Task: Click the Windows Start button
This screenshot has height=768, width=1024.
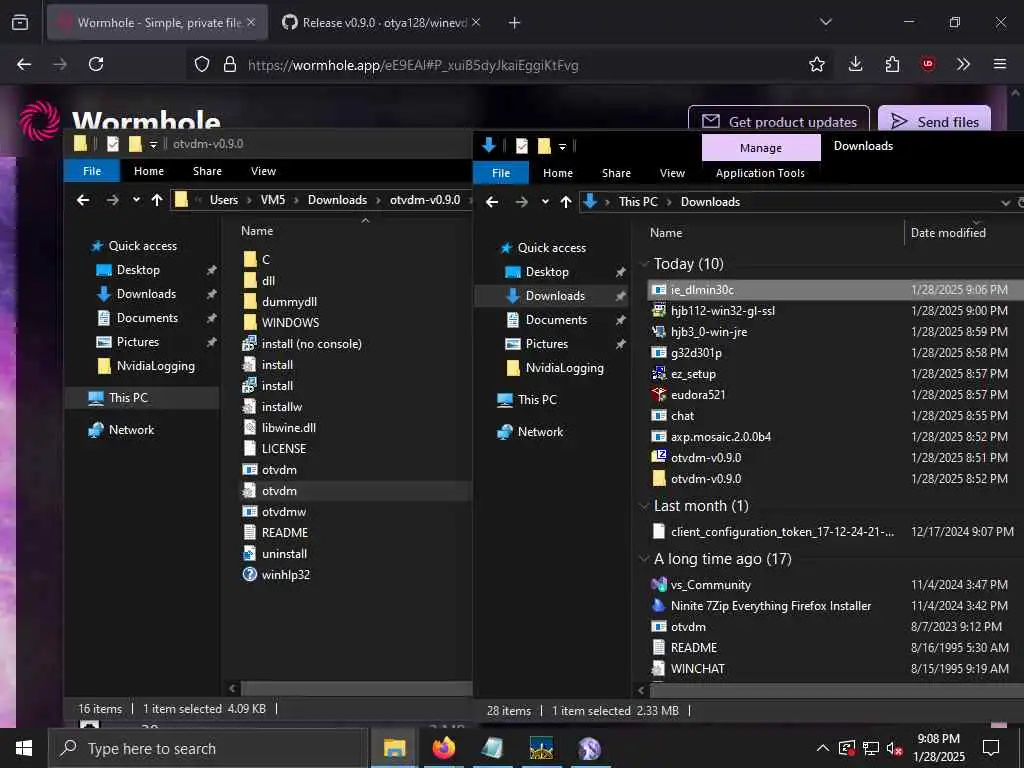Action: [24, 748]
